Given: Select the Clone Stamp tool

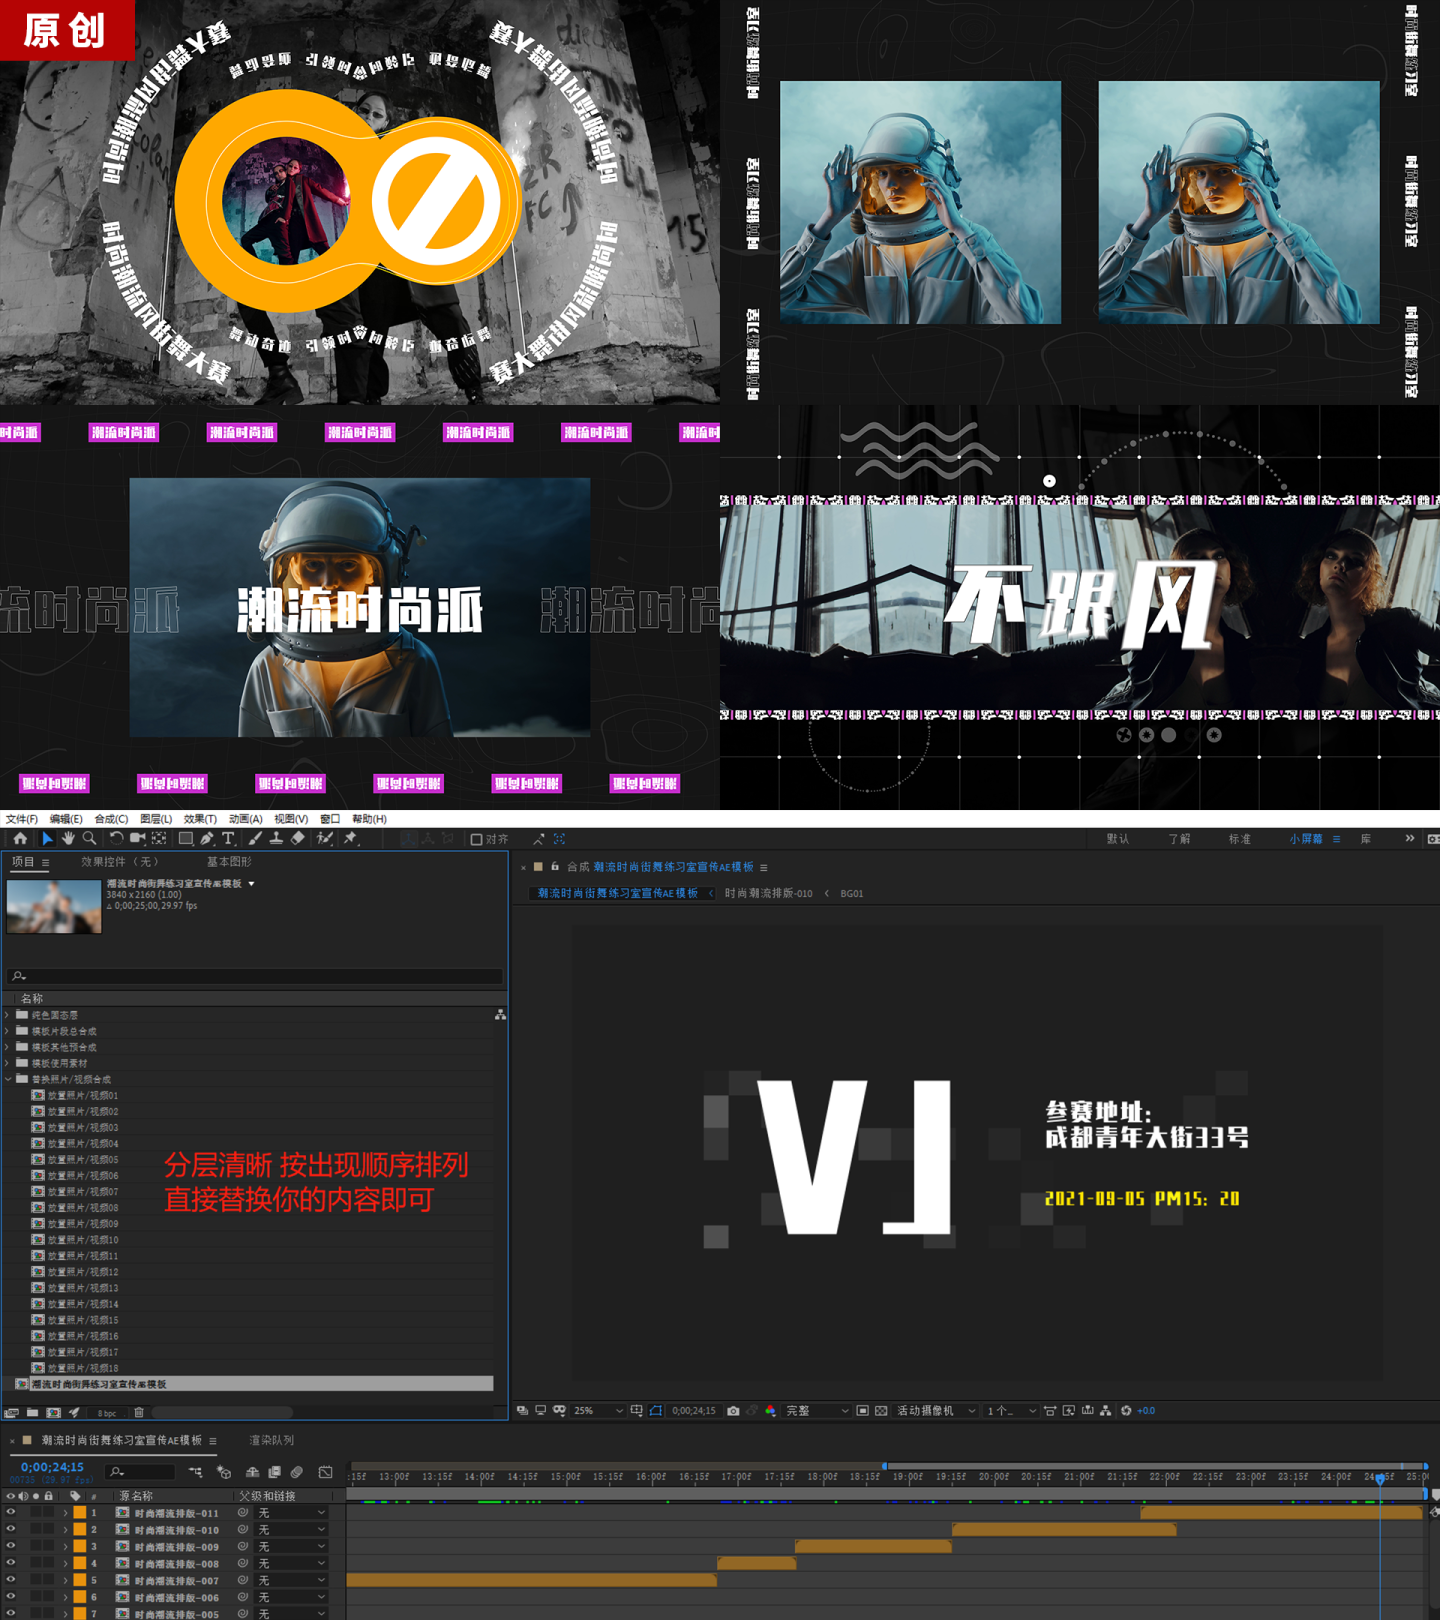Looking at the screenshot, I should point(276,839).
